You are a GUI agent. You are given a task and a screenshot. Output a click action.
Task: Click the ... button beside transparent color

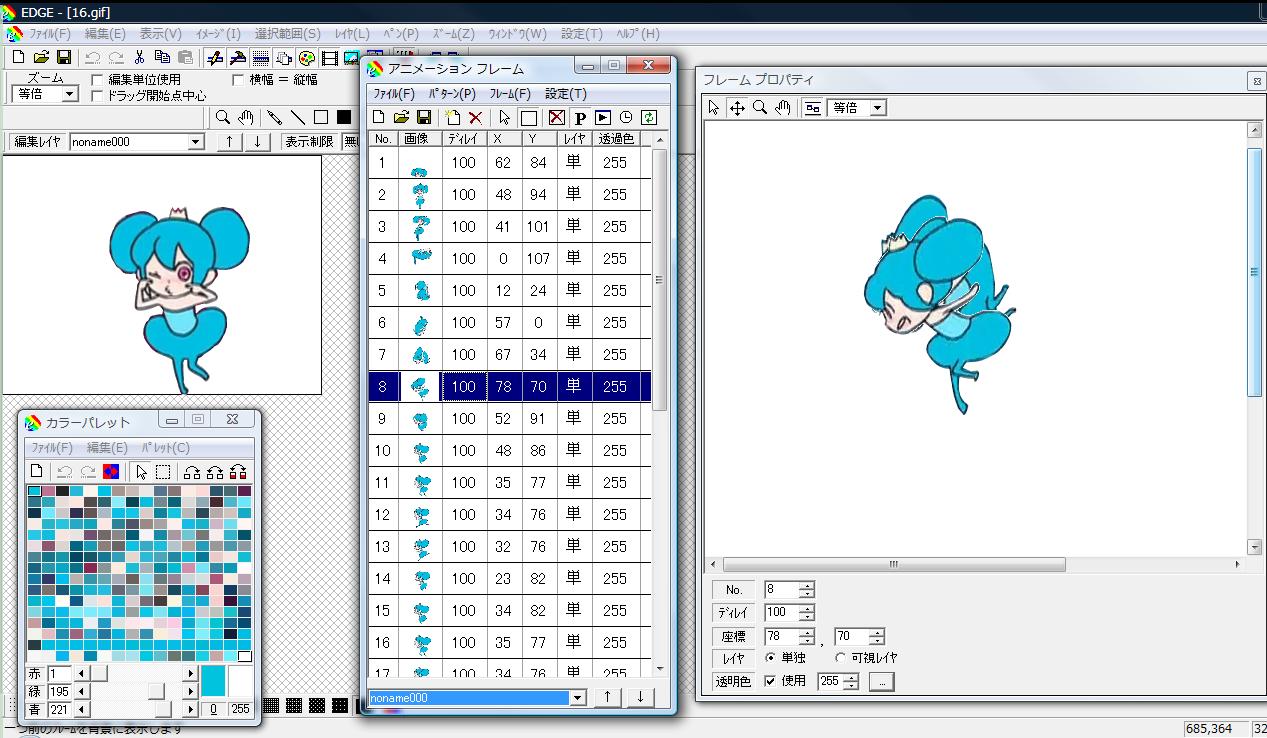point(881,682)
